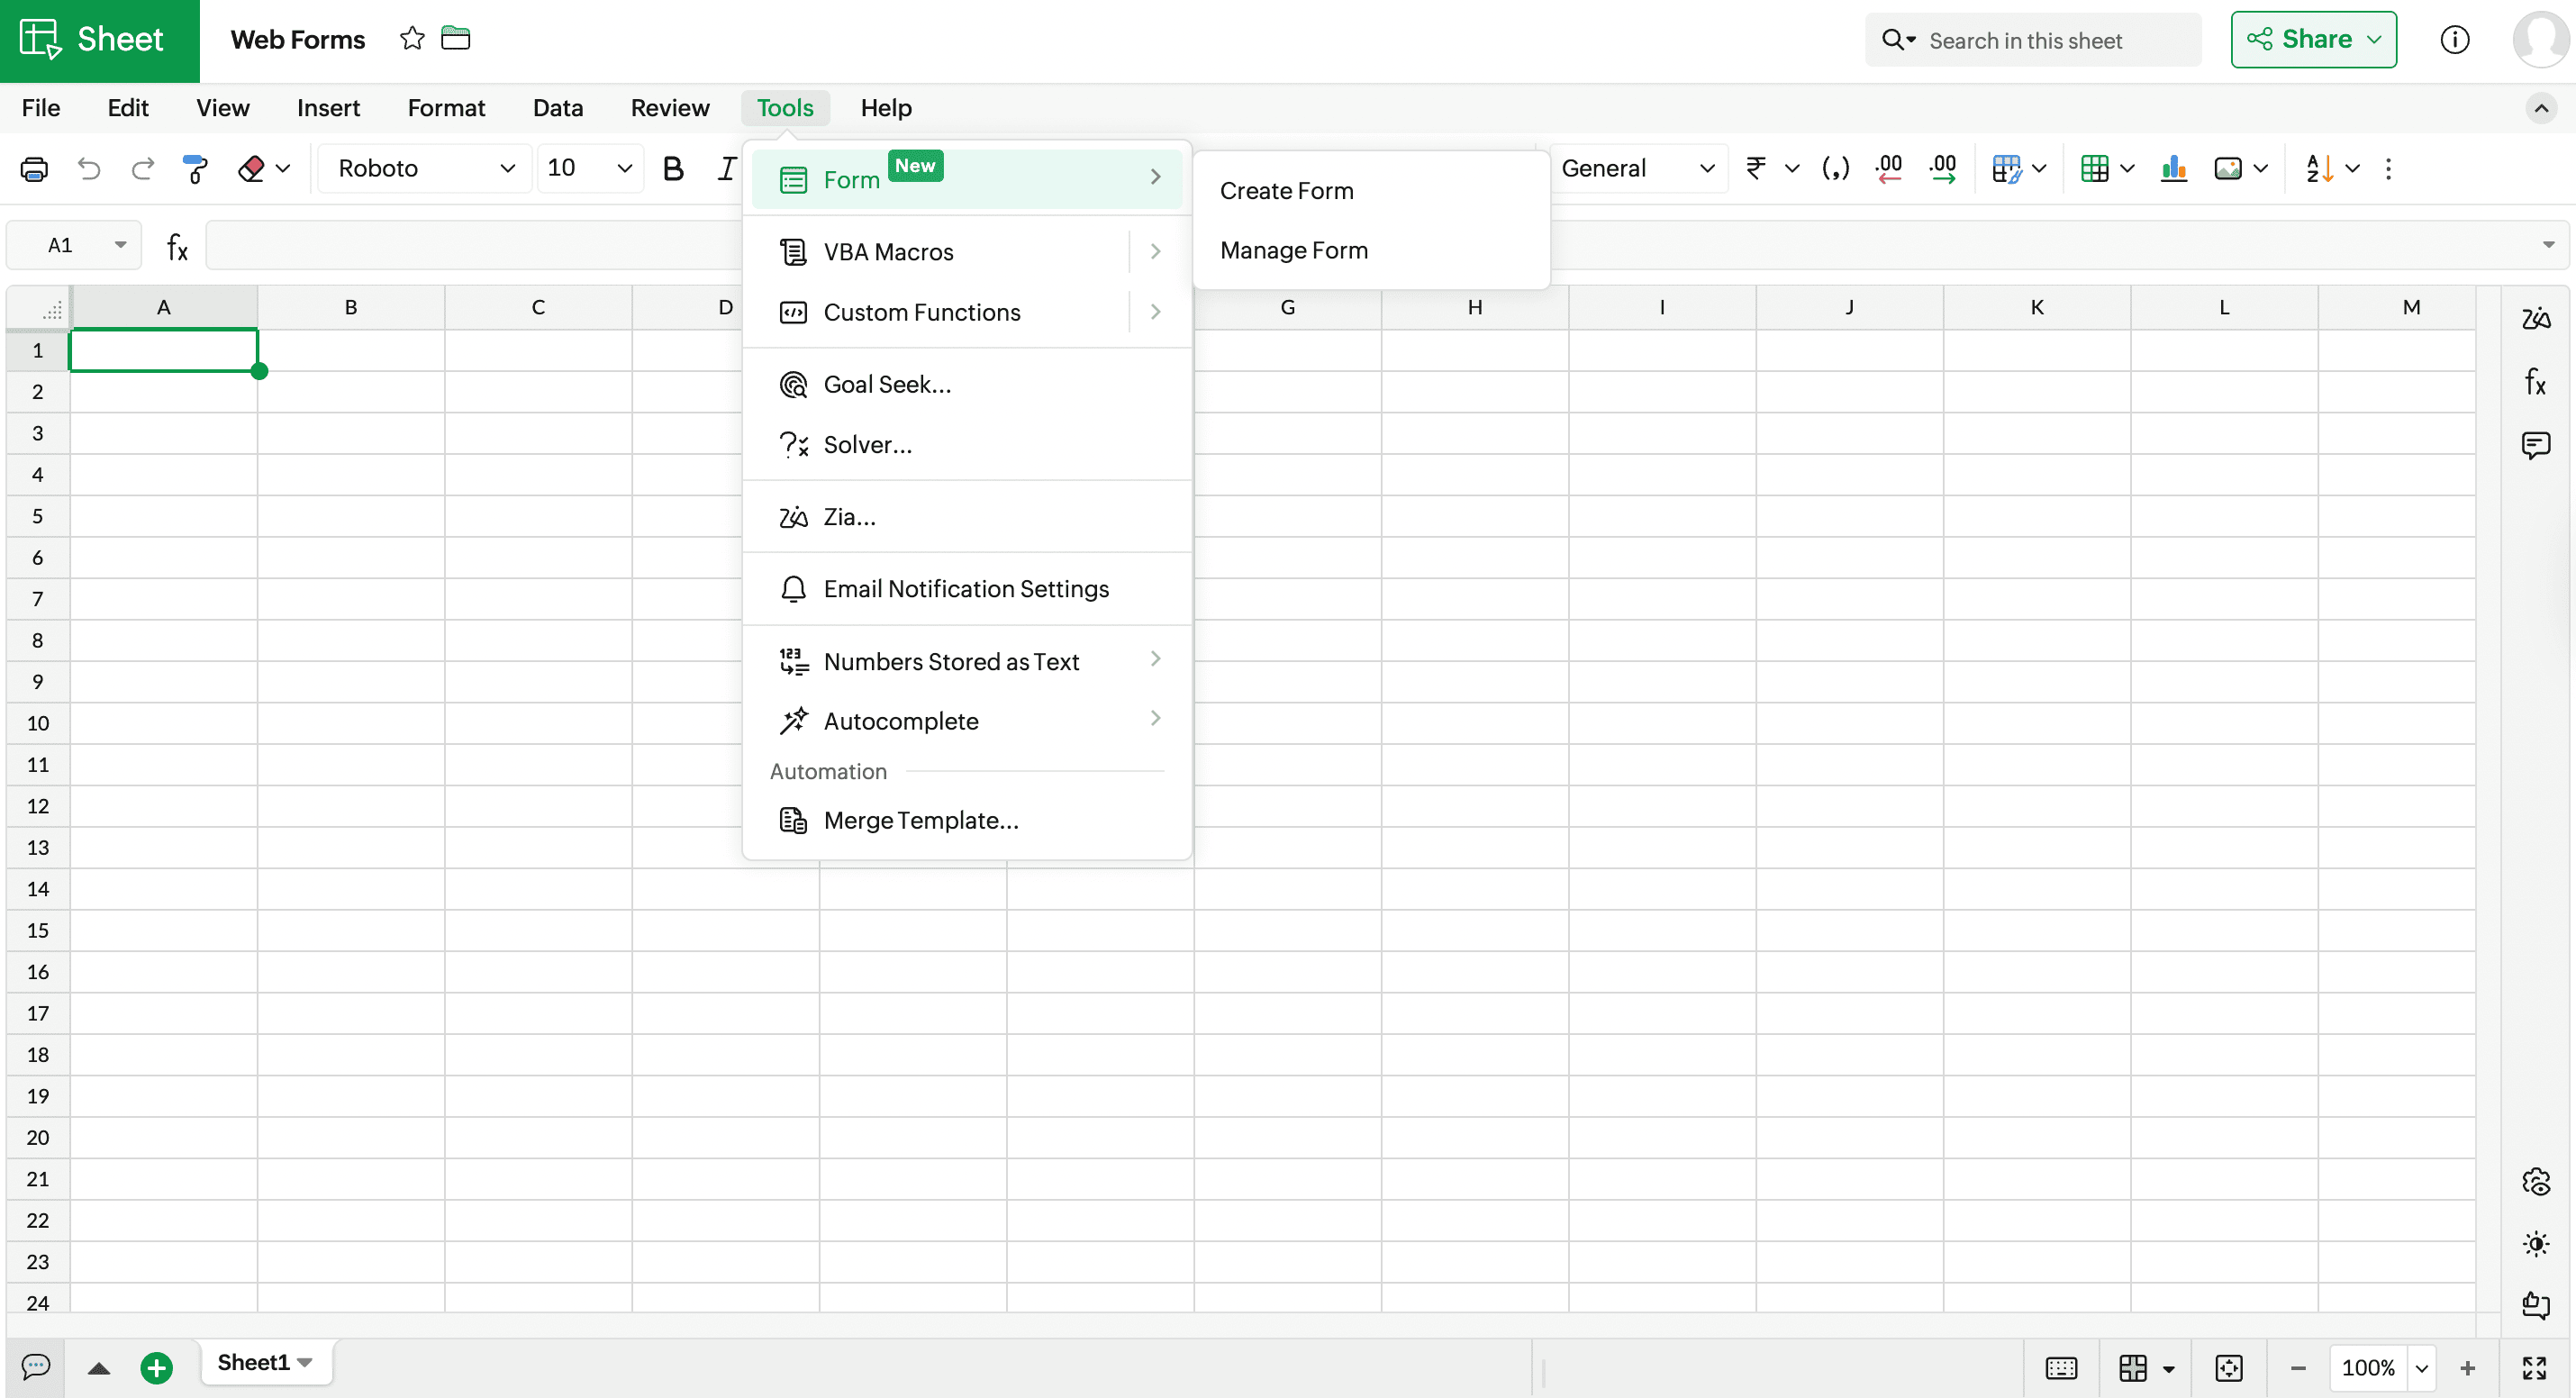Open the 100% zoom level dropdown

[2421, 1367]
